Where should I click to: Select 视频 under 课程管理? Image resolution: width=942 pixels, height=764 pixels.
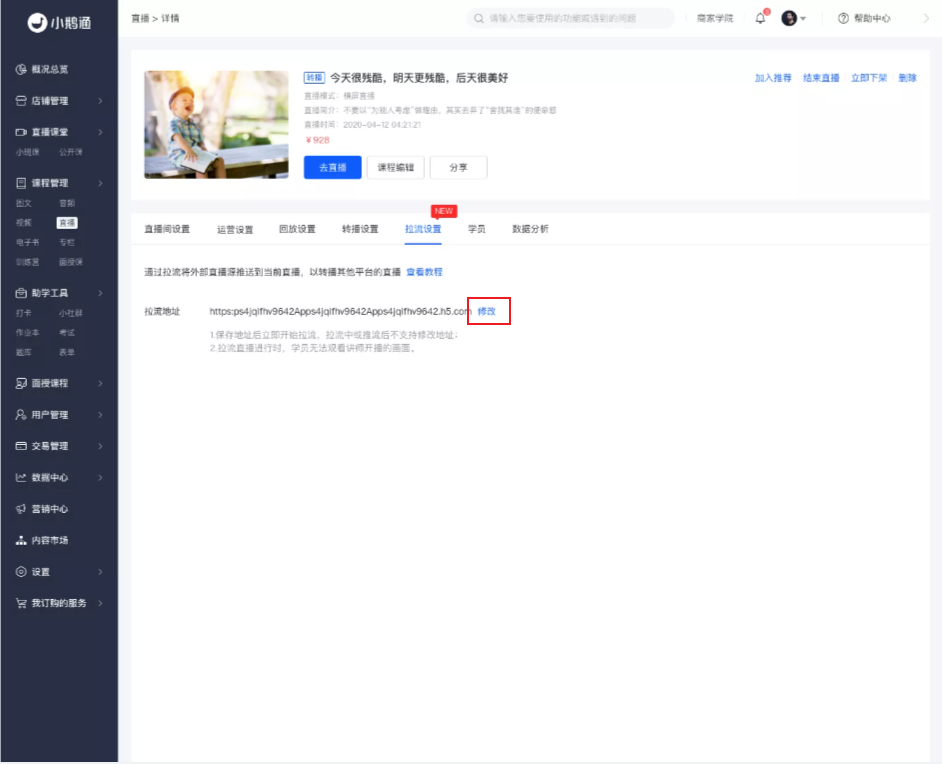(23, 223)
